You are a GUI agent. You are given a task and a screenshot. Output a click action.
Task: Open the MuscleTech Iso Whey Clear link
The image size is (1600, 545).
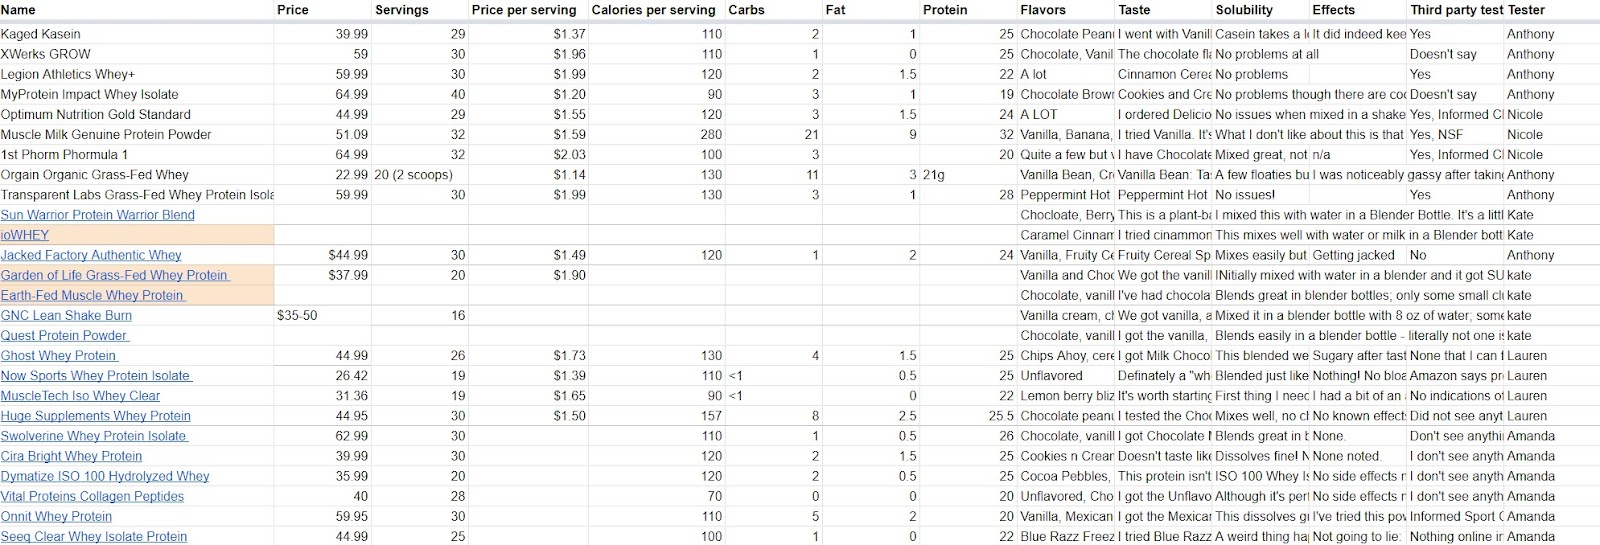coord(81,395)
